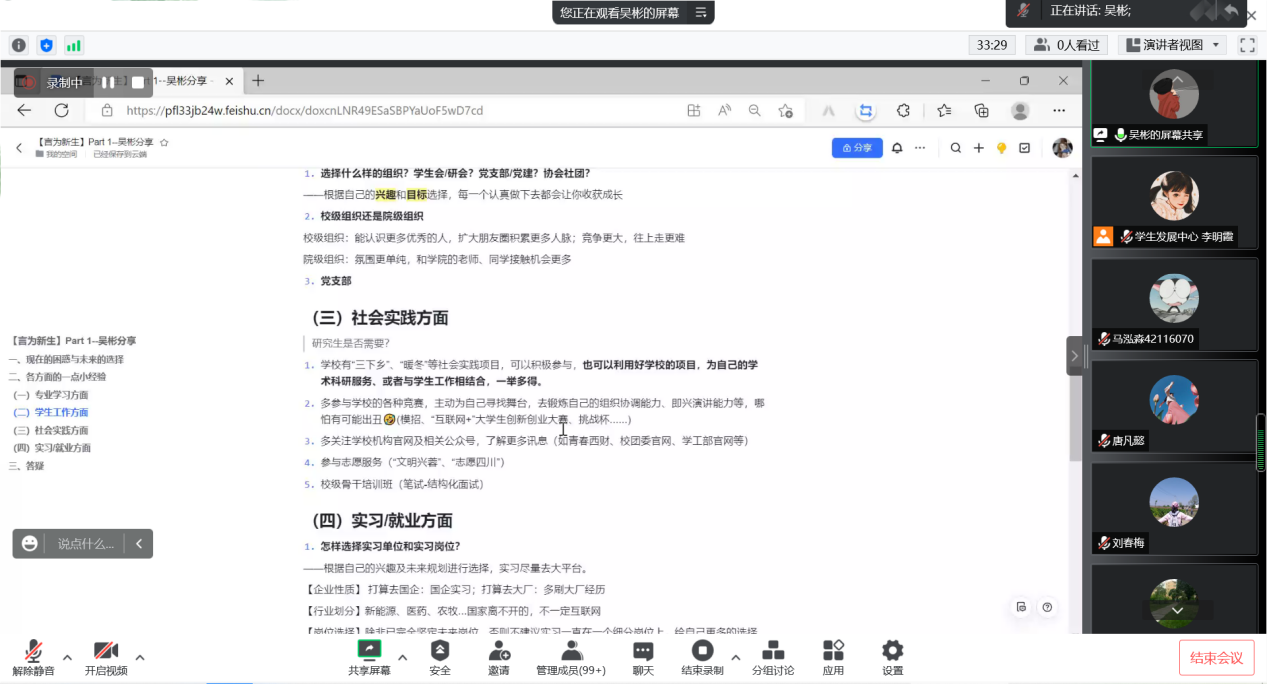Image resolution: width=1267 pixels, height=684 pixels.
Task: Click the 说点什么 chat input field
Action: pyautogui.click(x=86, y=543)
